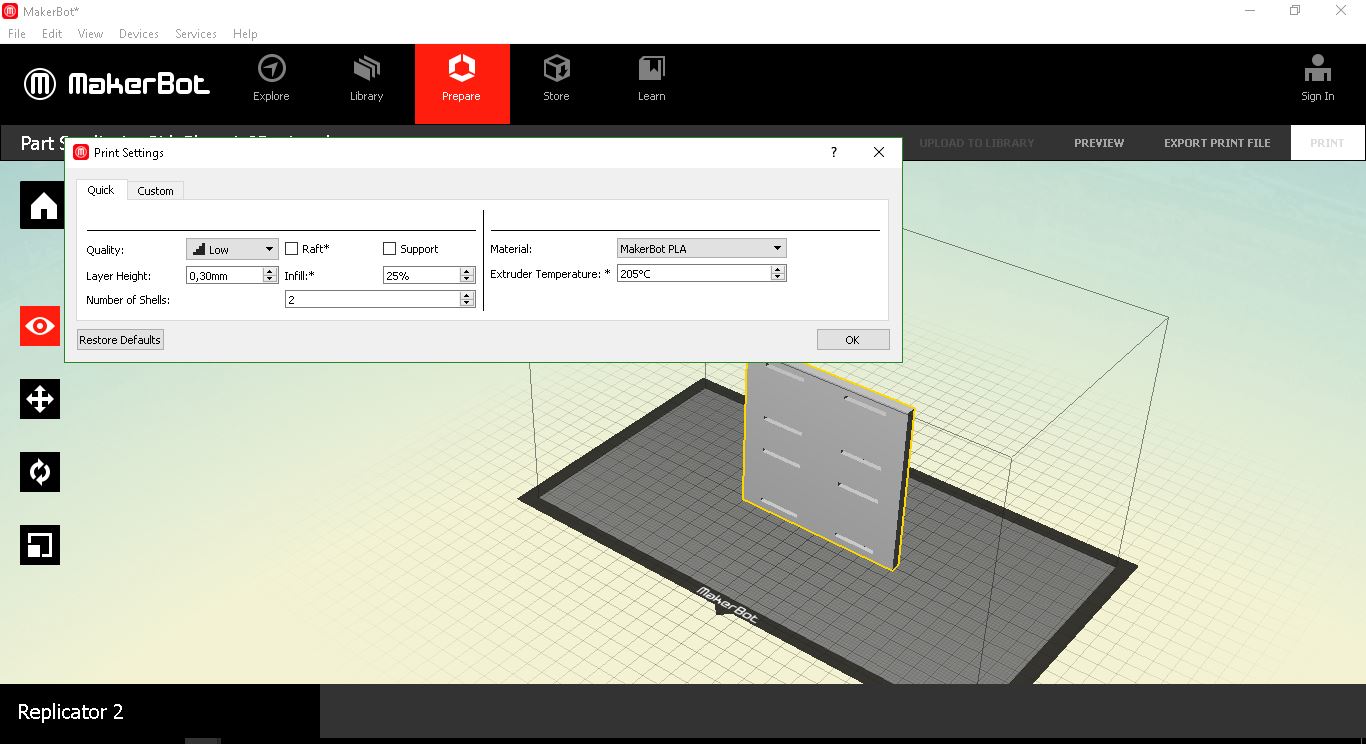
Task: Decrease the Layer Height value
Action: pyautogui.click(x=270, y=279)
